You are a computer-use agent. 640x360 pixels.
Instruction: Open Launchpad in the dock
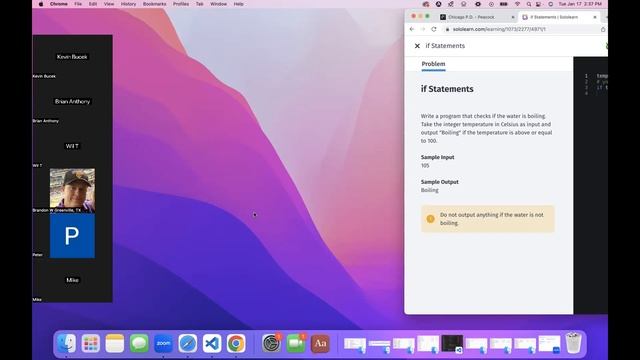[91, 343]
